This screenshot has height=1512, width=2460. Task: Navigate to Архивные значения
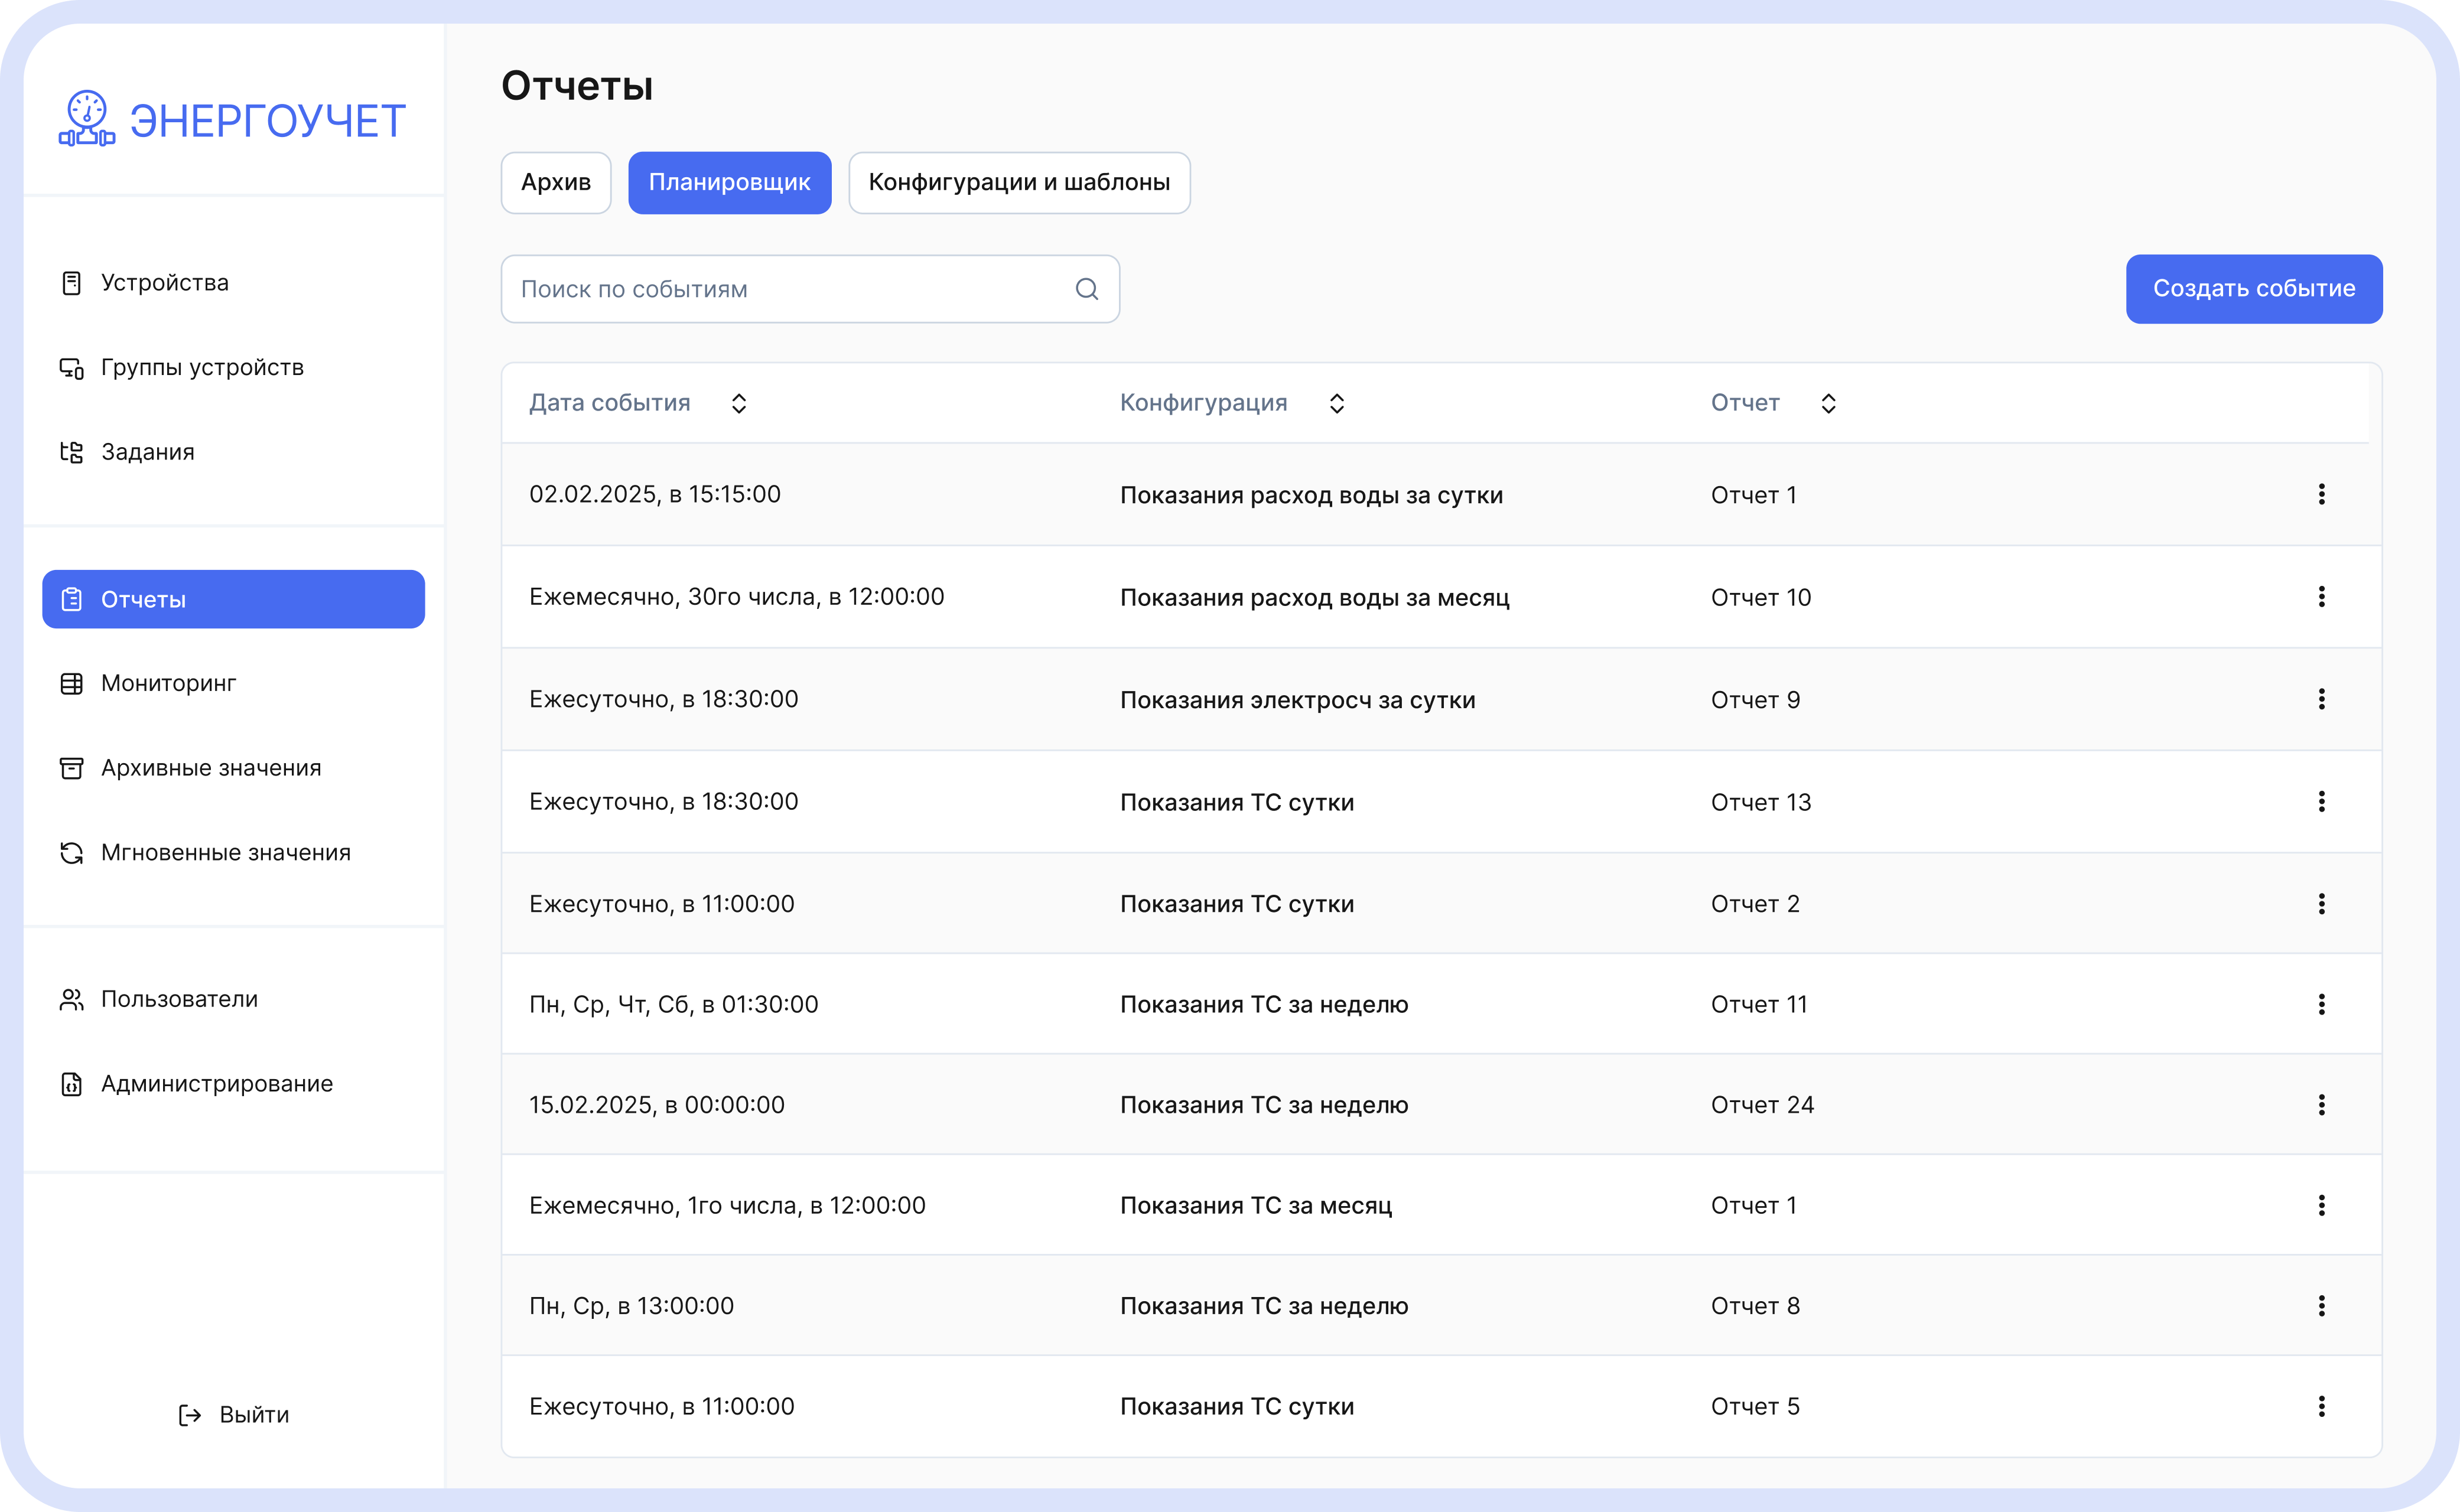(210, 768)
